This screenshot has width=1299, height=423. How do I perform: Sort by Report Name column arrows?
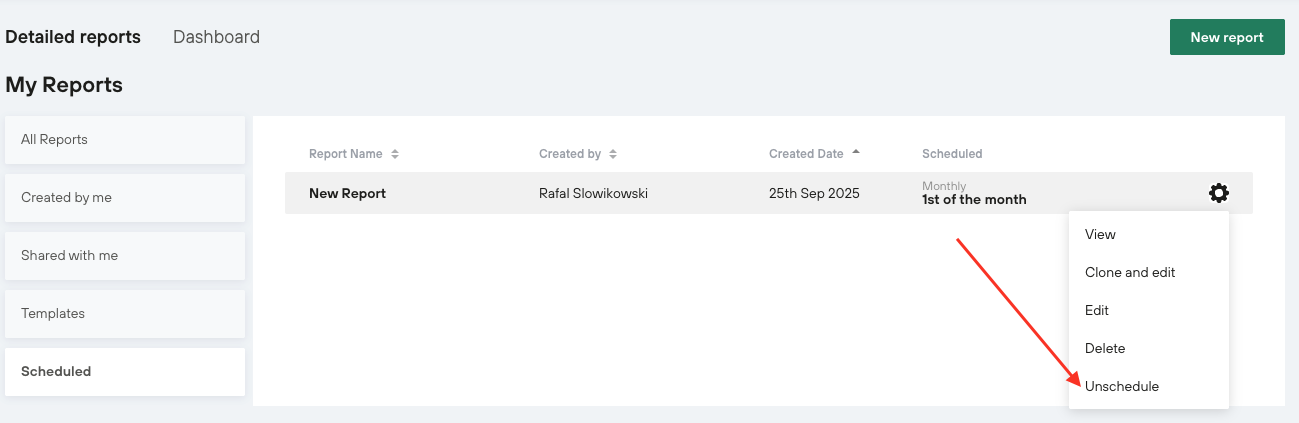pos(395,154)
